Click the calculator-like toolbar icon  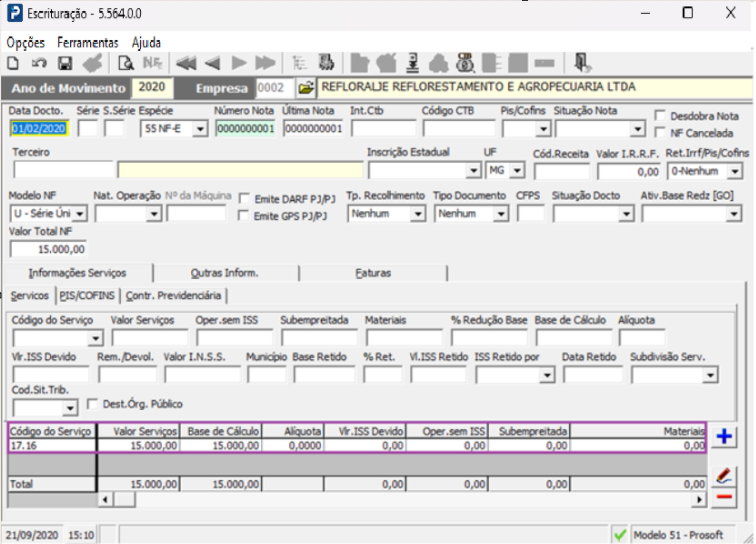(326, 63)
